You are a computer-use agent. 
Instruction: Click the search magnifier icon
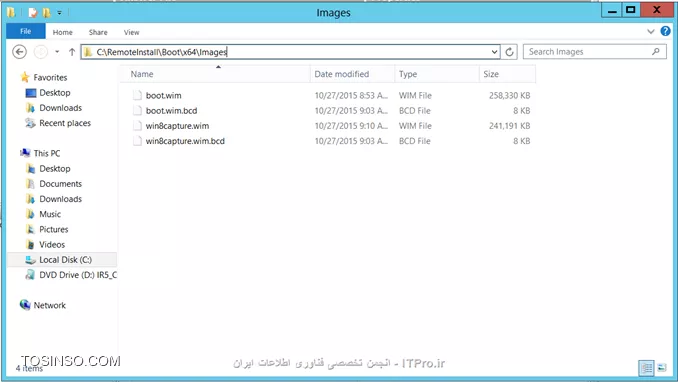tap(656, 51)
